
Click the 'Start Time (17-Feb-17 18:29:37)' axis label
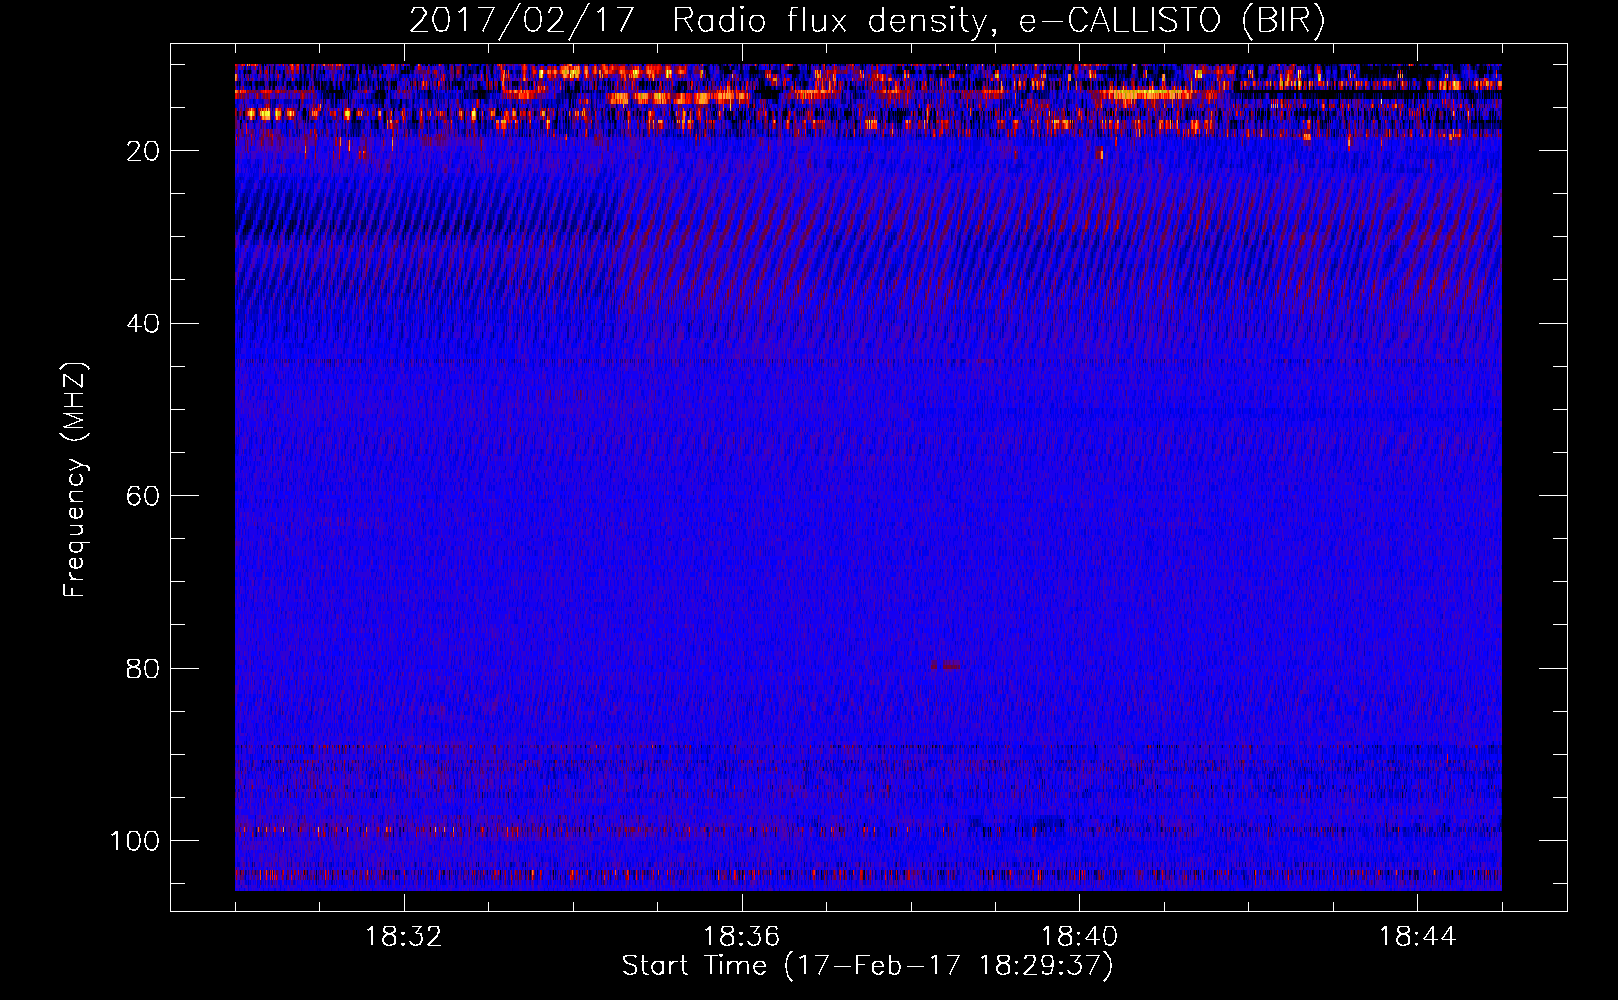868,966
